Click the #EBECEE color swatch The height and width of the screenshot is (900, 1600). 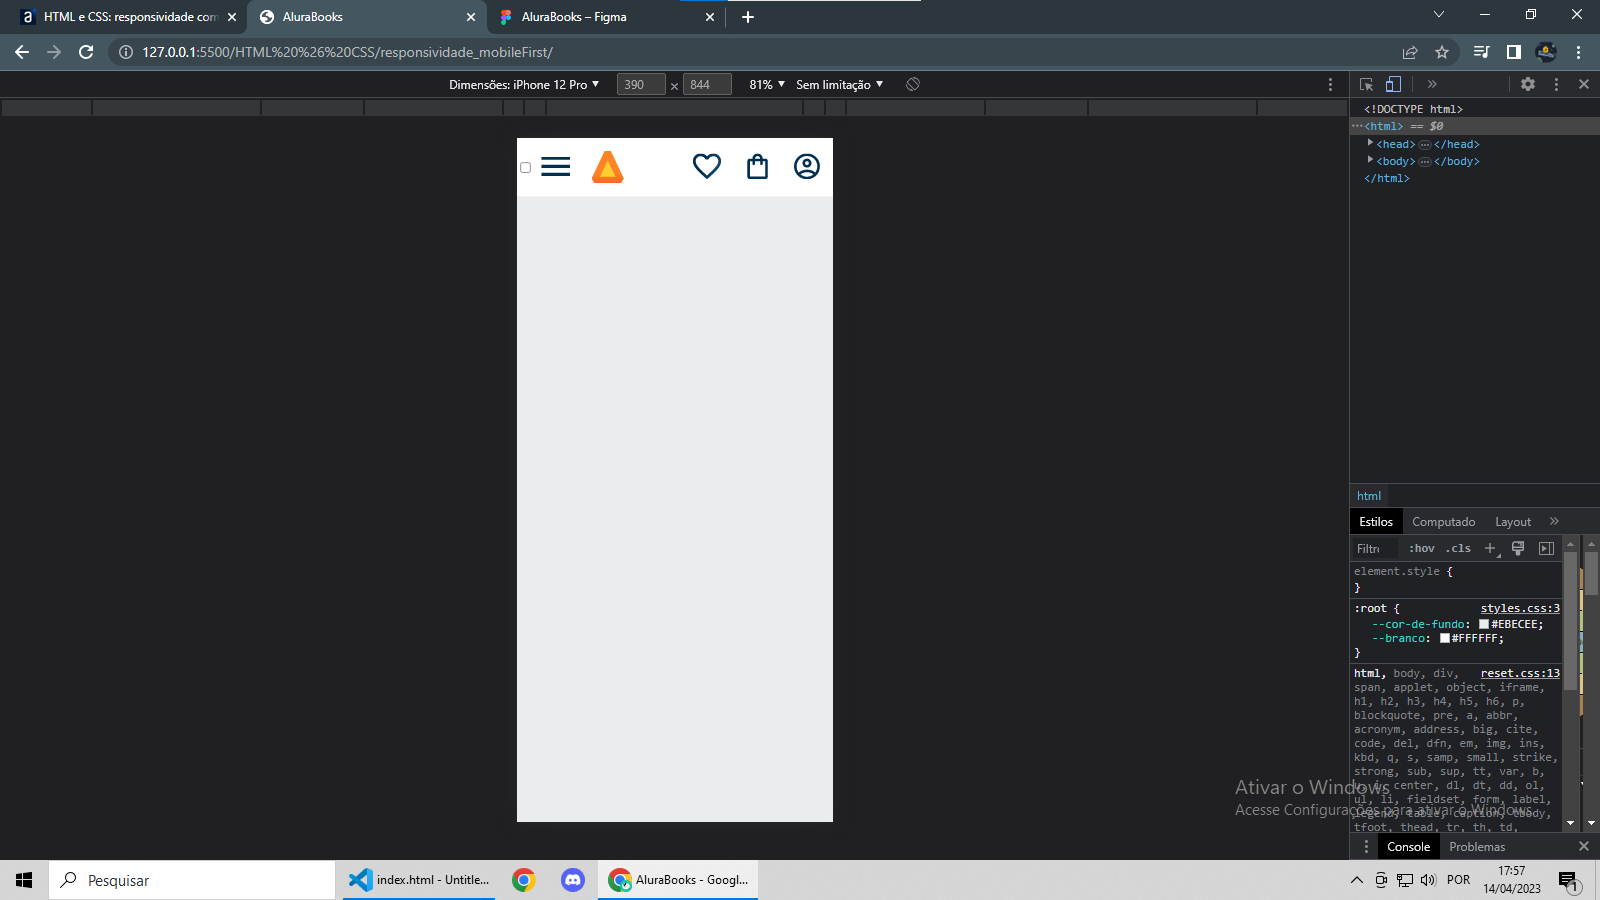tap(1484, 624)
